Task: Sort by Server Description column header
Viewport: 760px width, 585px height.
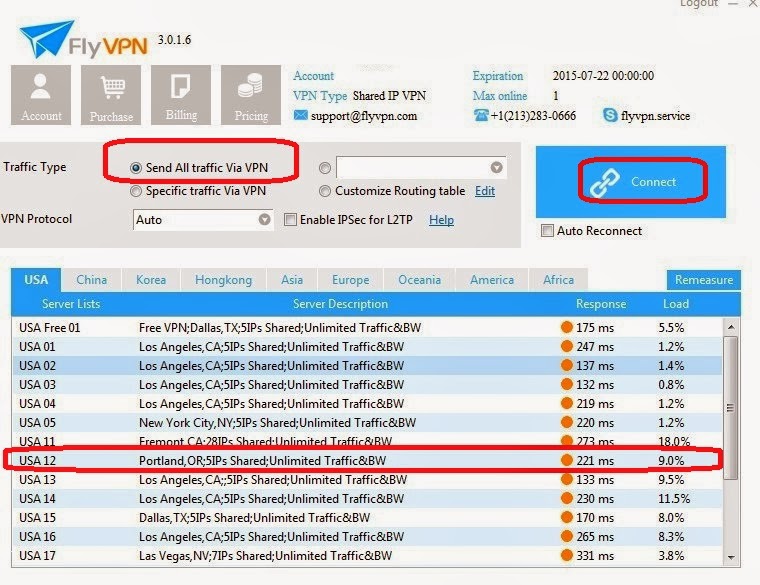Action: [340, 304]
